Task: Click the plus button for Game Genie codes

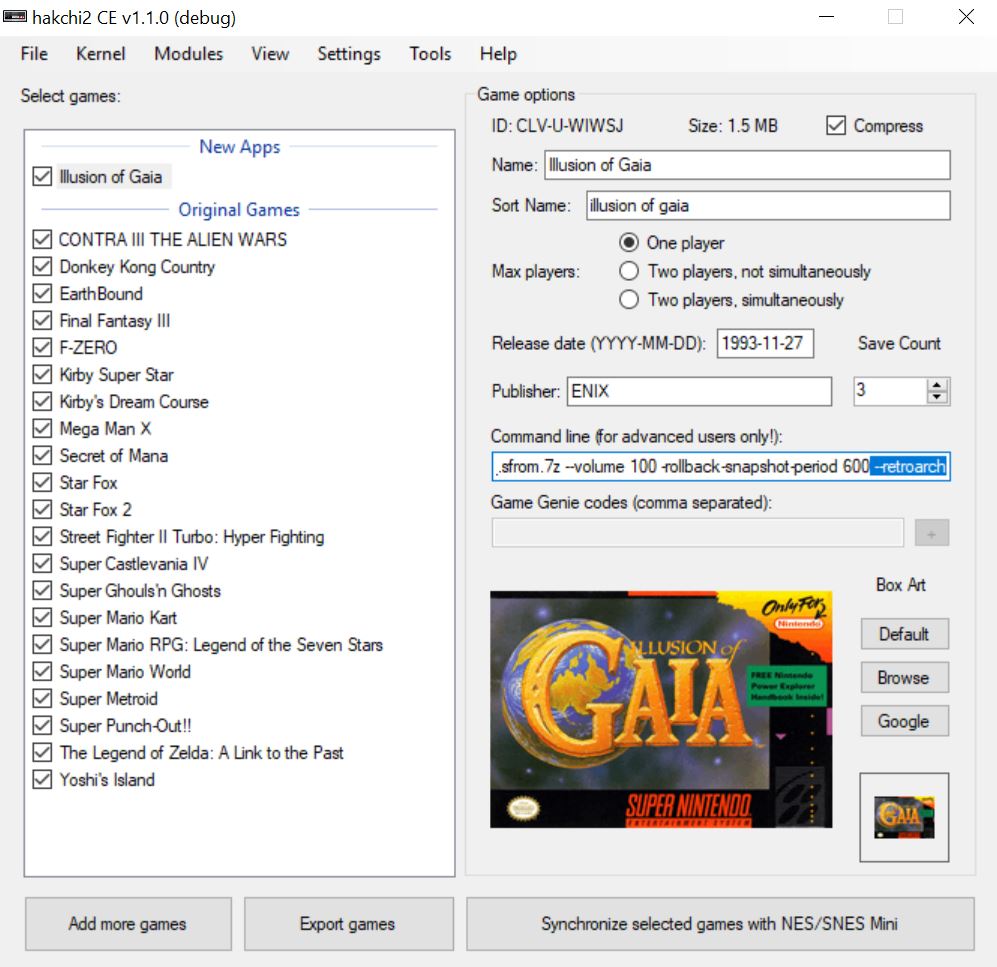Action: coord(932,533)
